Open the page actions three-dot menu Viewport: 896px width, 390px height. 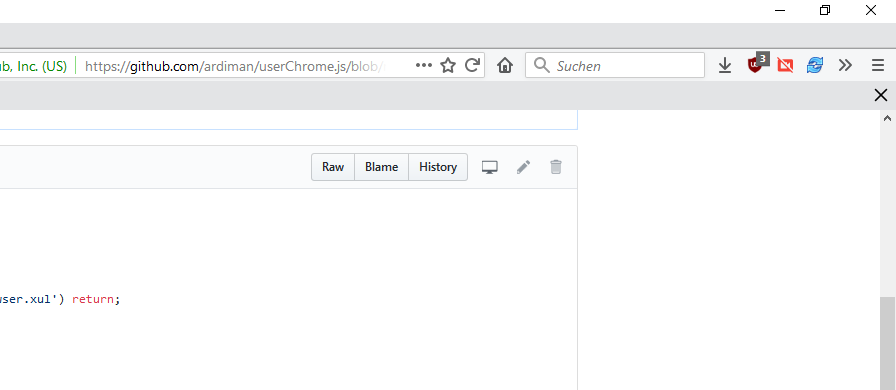(423, 65)
